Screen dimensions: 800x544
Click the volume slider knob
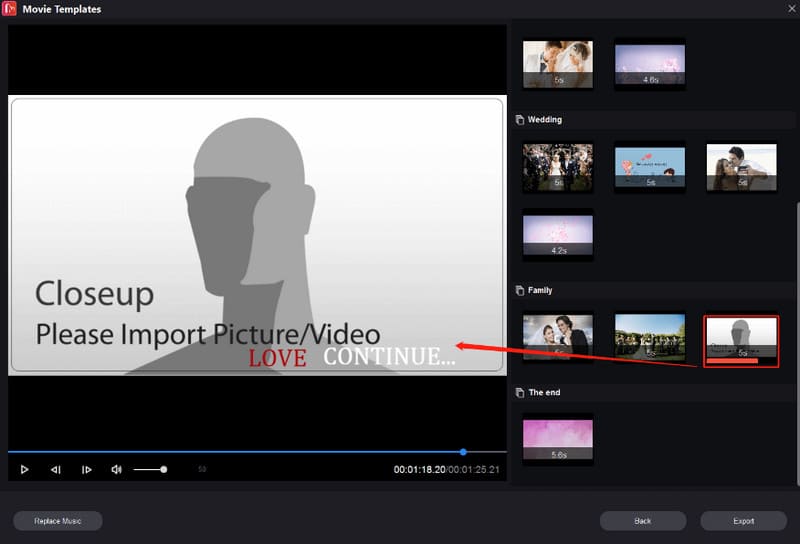[x=164, y=469]
